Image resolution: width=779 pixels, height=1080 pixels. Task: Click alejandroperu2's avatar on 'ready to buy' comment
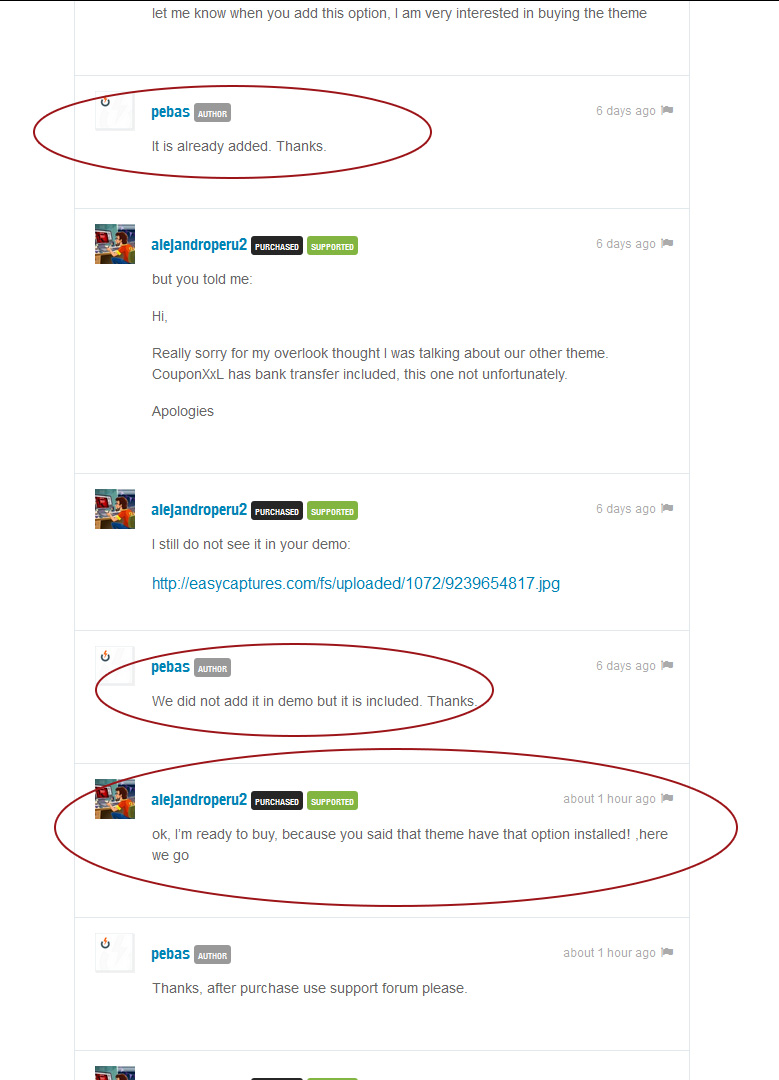click(x=115, y=799)
